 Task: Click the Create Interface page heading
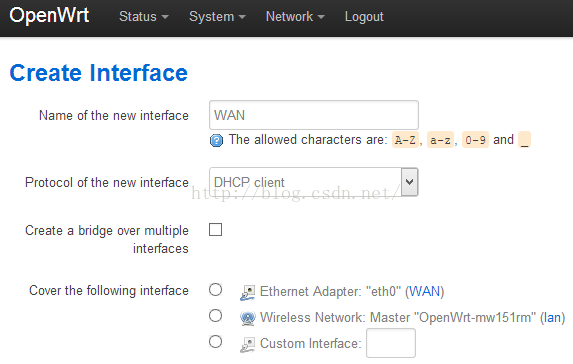click(x=99, y=72)
